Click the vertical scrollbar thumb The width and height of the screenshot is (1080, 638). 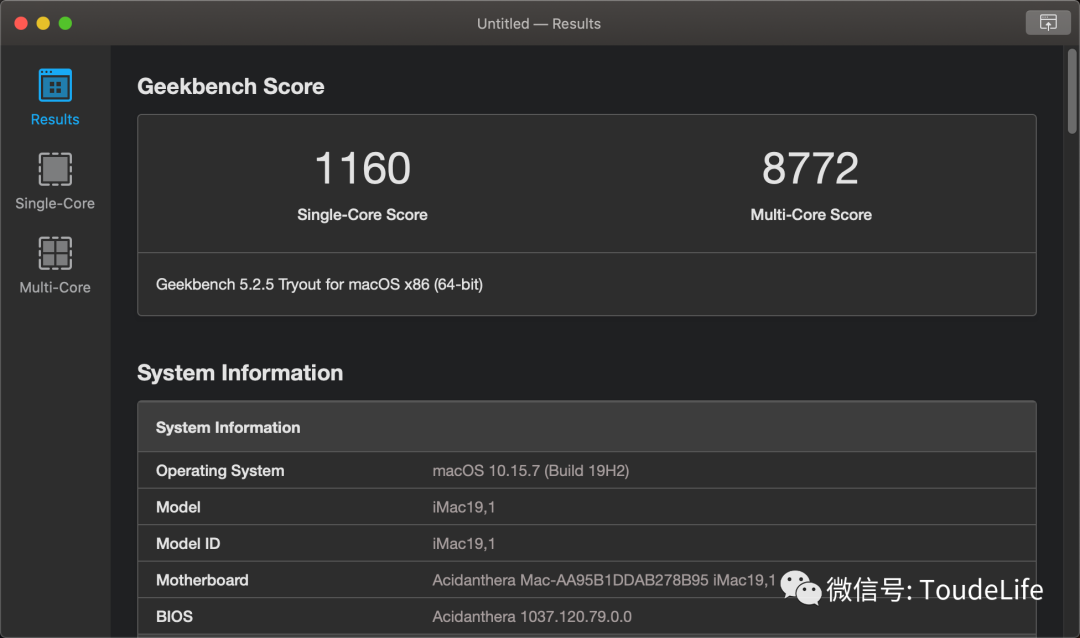coord(1072,91)
